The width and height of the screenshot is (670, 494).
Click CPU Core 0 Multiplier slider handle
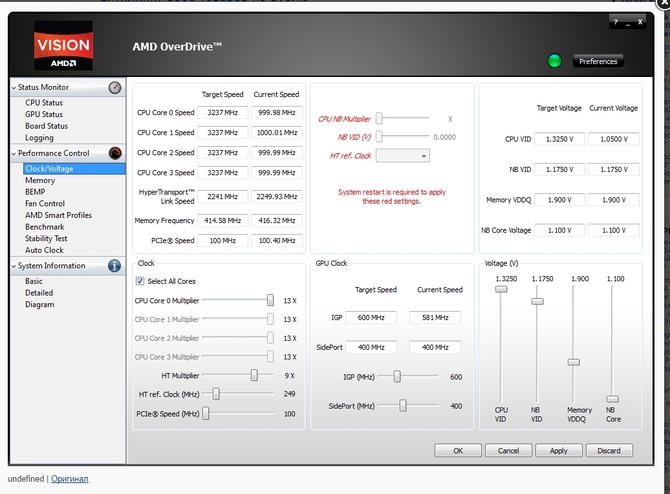coord(270,300)
